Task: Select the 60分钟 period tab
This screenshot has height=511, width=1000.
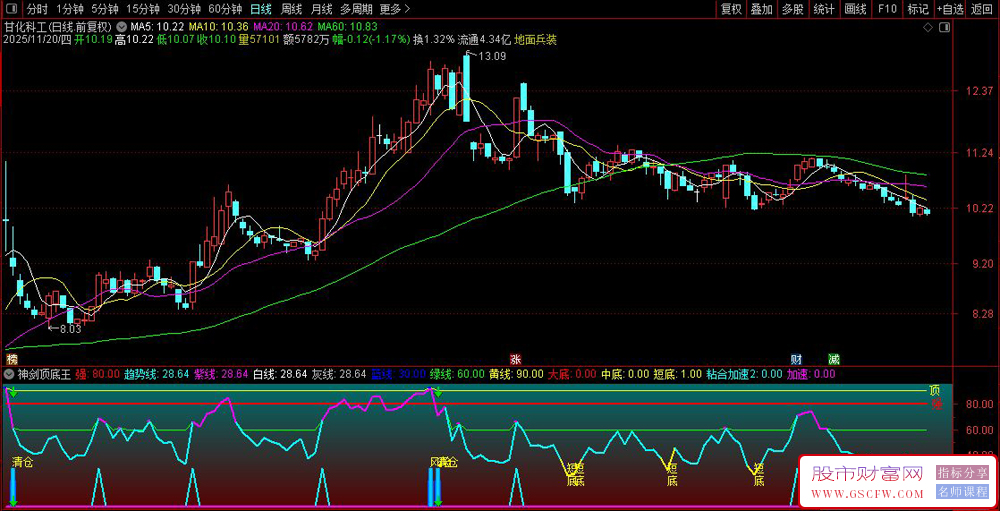Action: pyautogui.click(x=225, y=9)
